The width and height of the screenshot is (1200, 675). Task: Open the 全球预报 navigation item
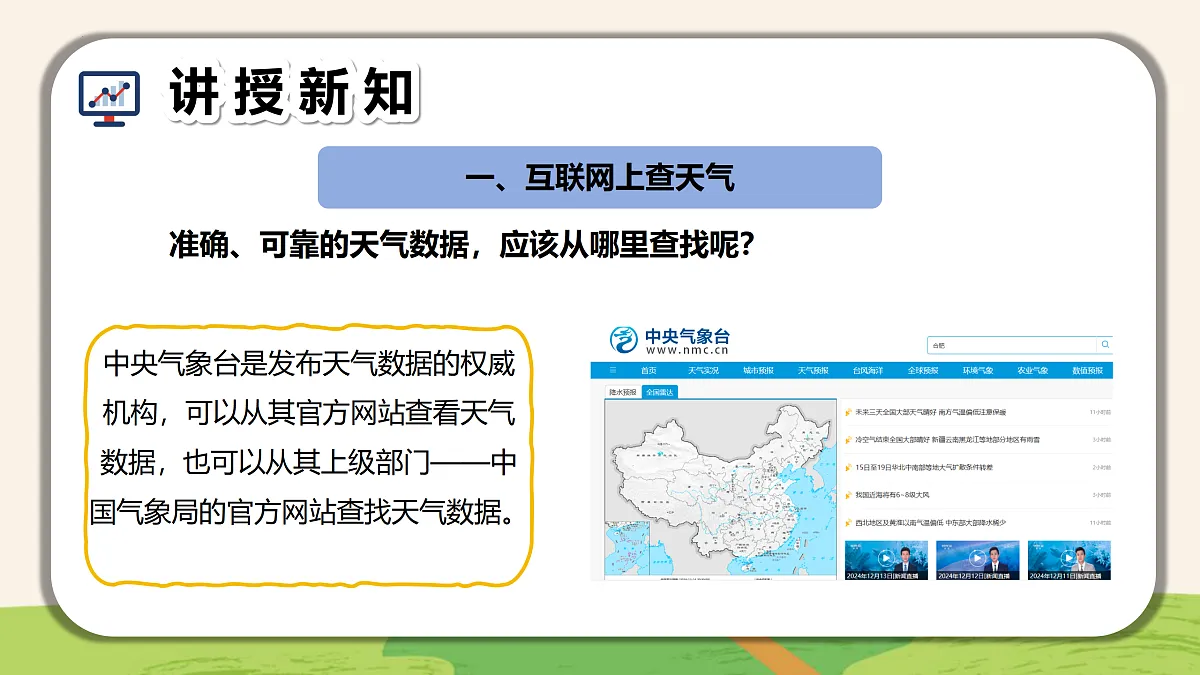922,370
